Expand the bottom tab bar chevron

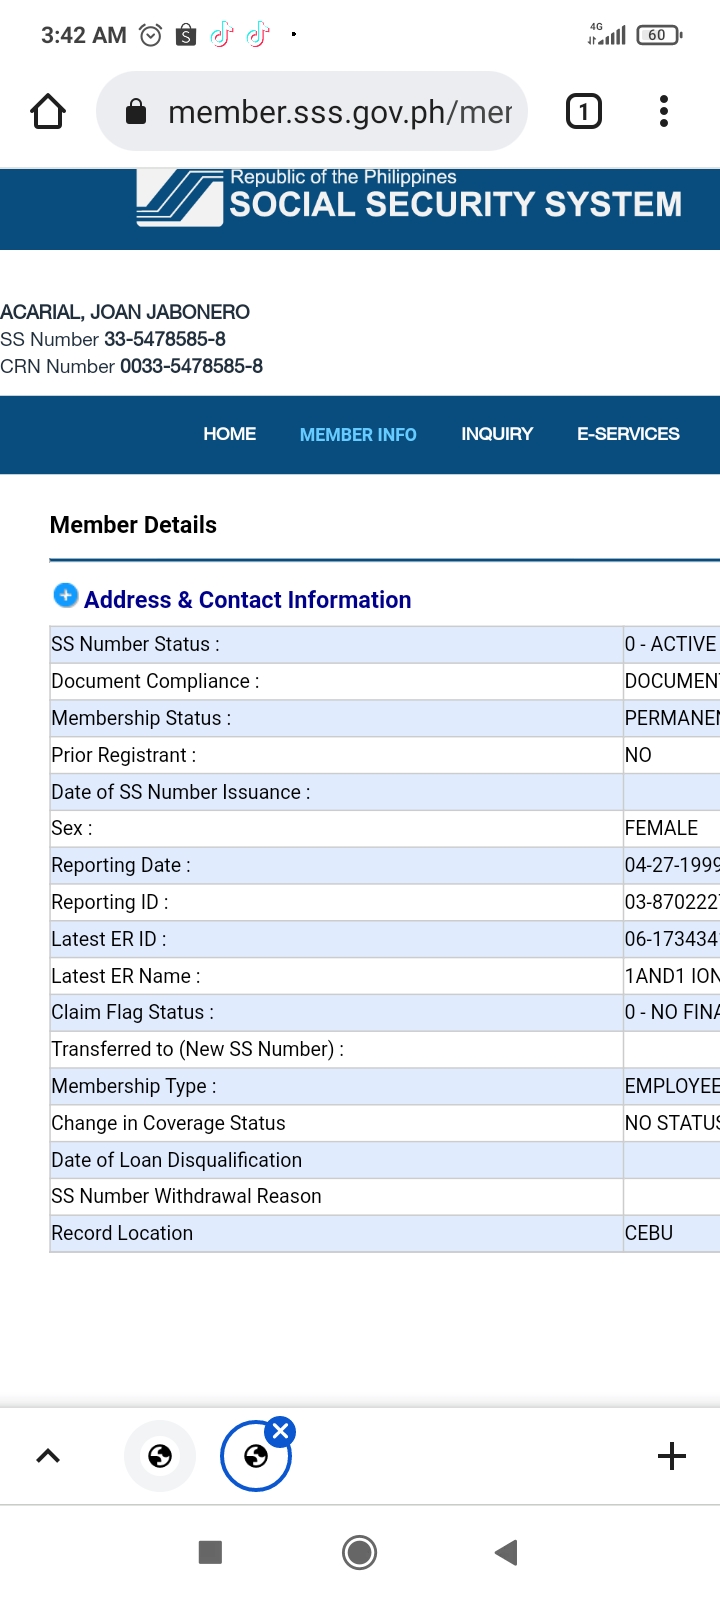48,1456
